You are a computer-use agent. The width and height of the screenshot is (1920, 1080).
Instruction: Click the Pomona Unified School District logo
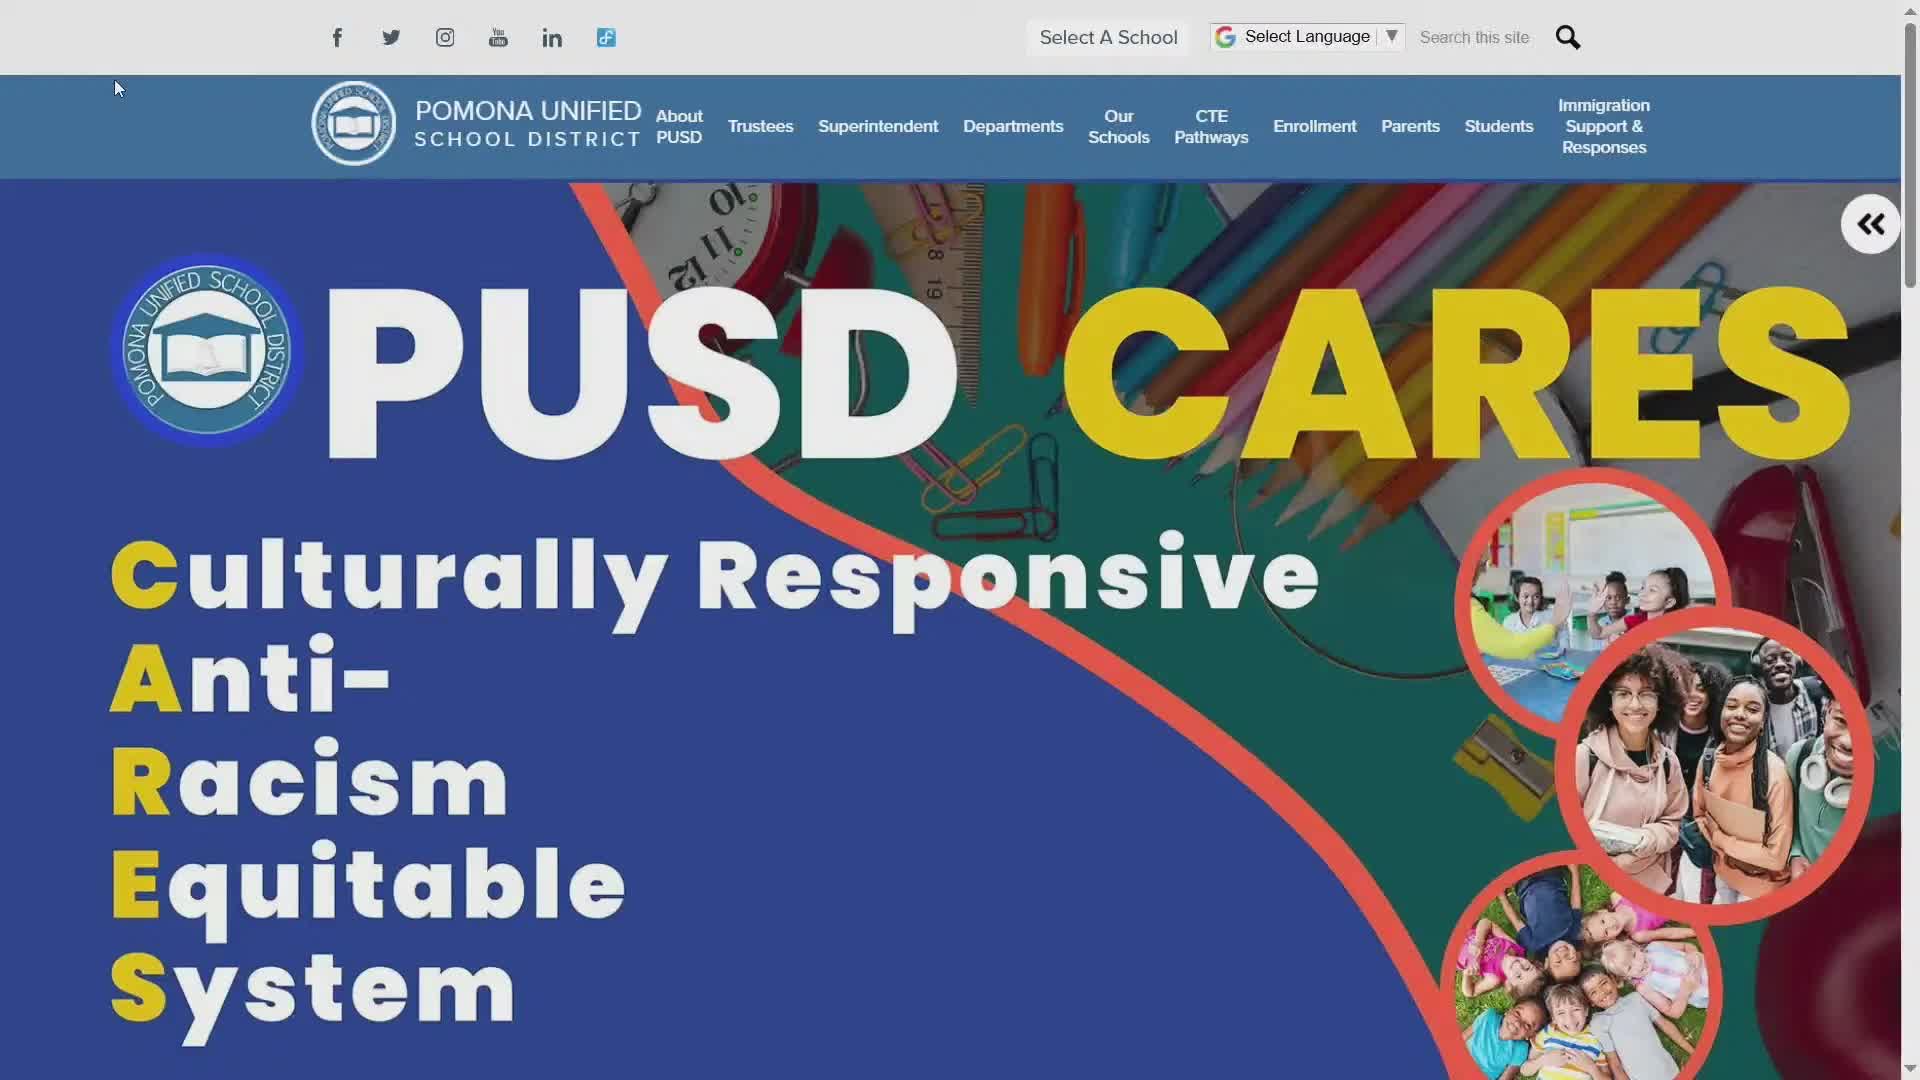pyautogui.click(x=354, y=124)
